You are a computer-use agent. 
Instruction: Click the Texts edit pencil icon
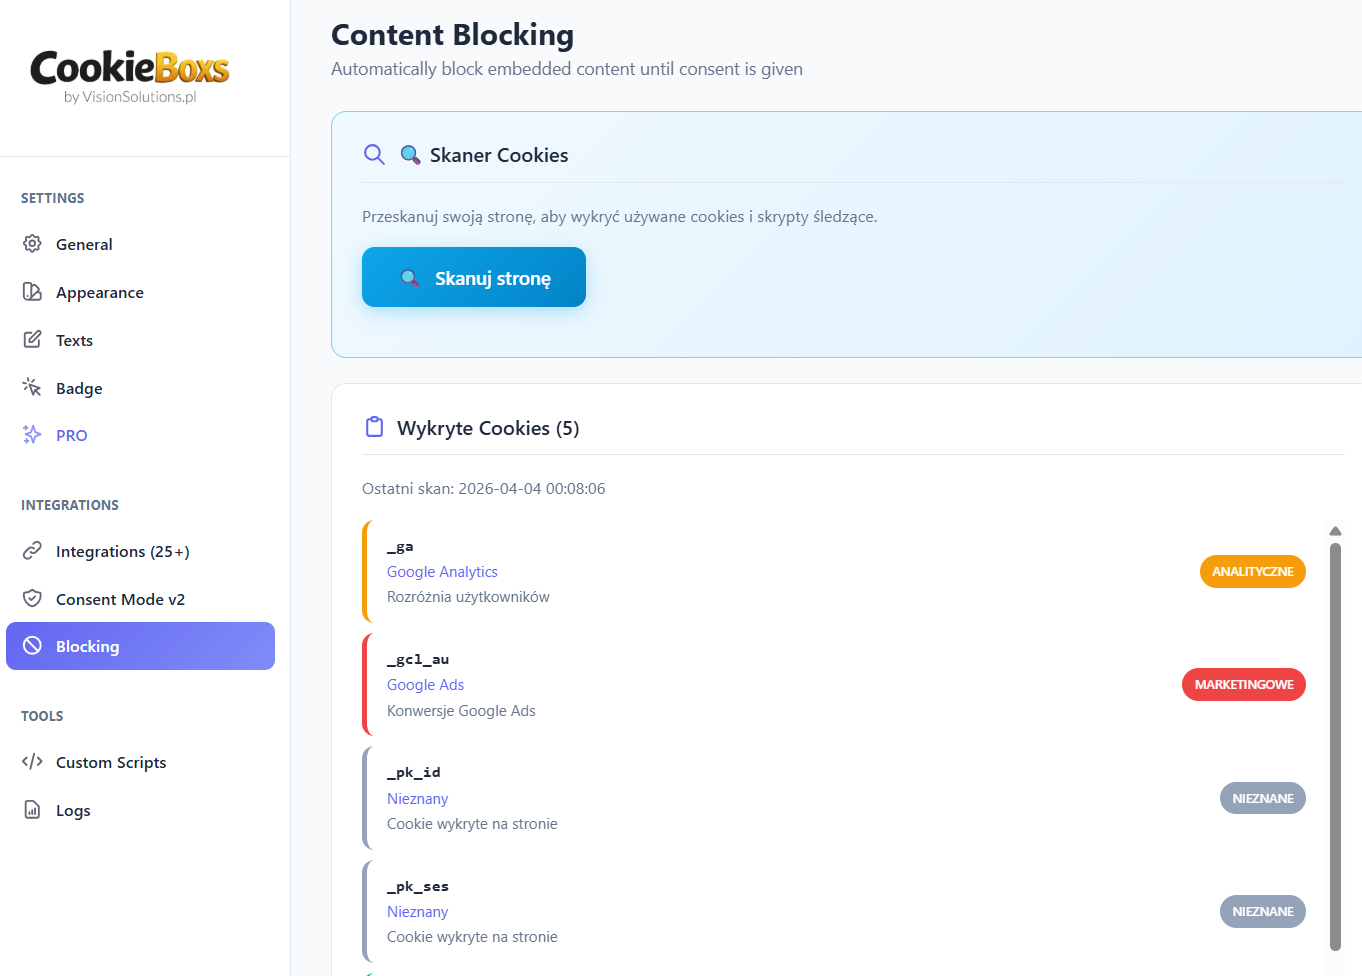click(x=32, y=340)
